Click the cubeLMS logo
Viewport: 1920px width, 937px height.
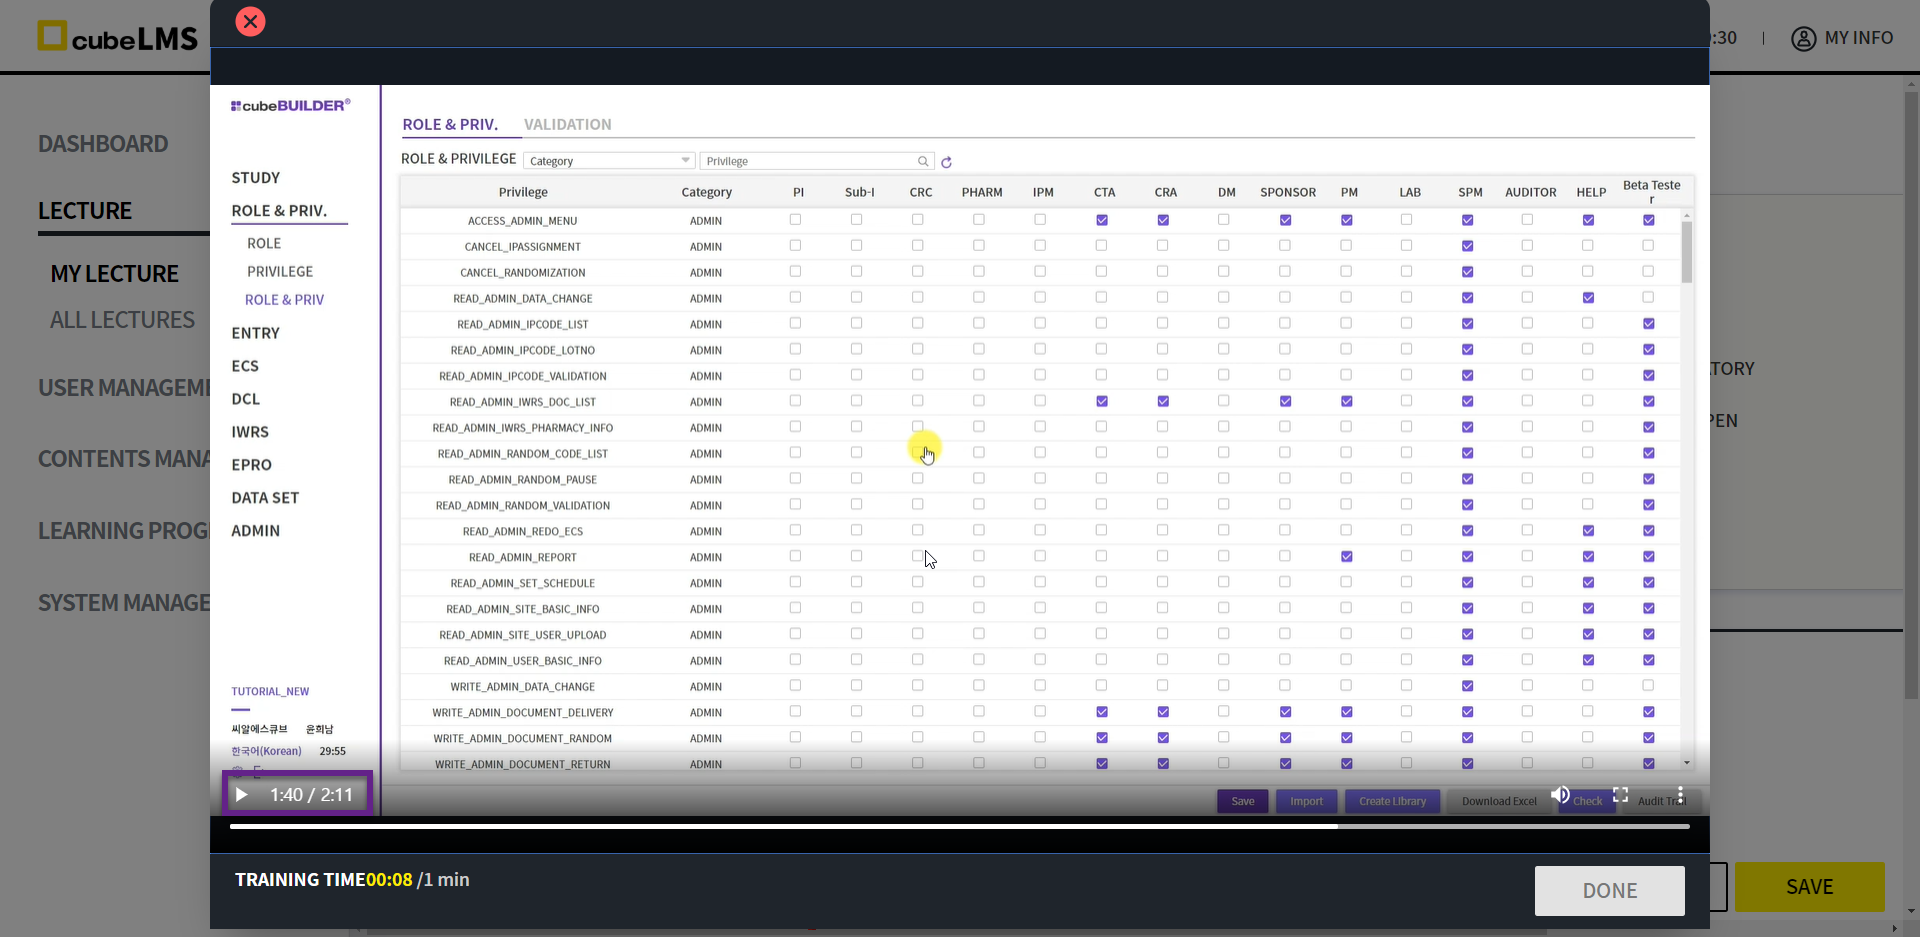(x=117, y=37)
